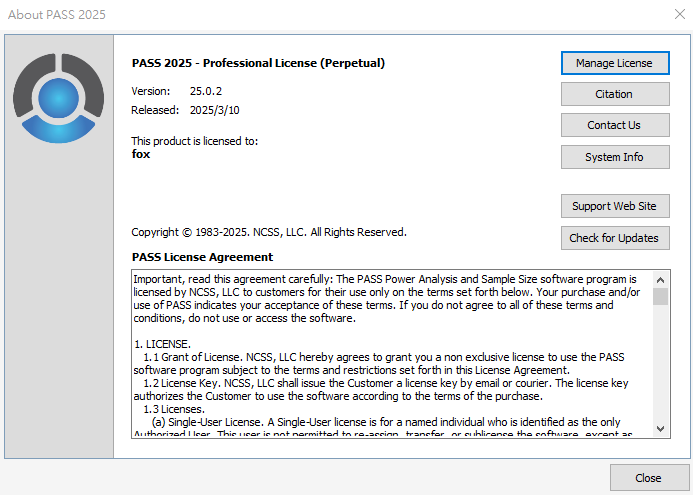Image resolution: width=693 pixels, height=495 pixels.
Task: Click the X at title bar corner
Action: 680,14
